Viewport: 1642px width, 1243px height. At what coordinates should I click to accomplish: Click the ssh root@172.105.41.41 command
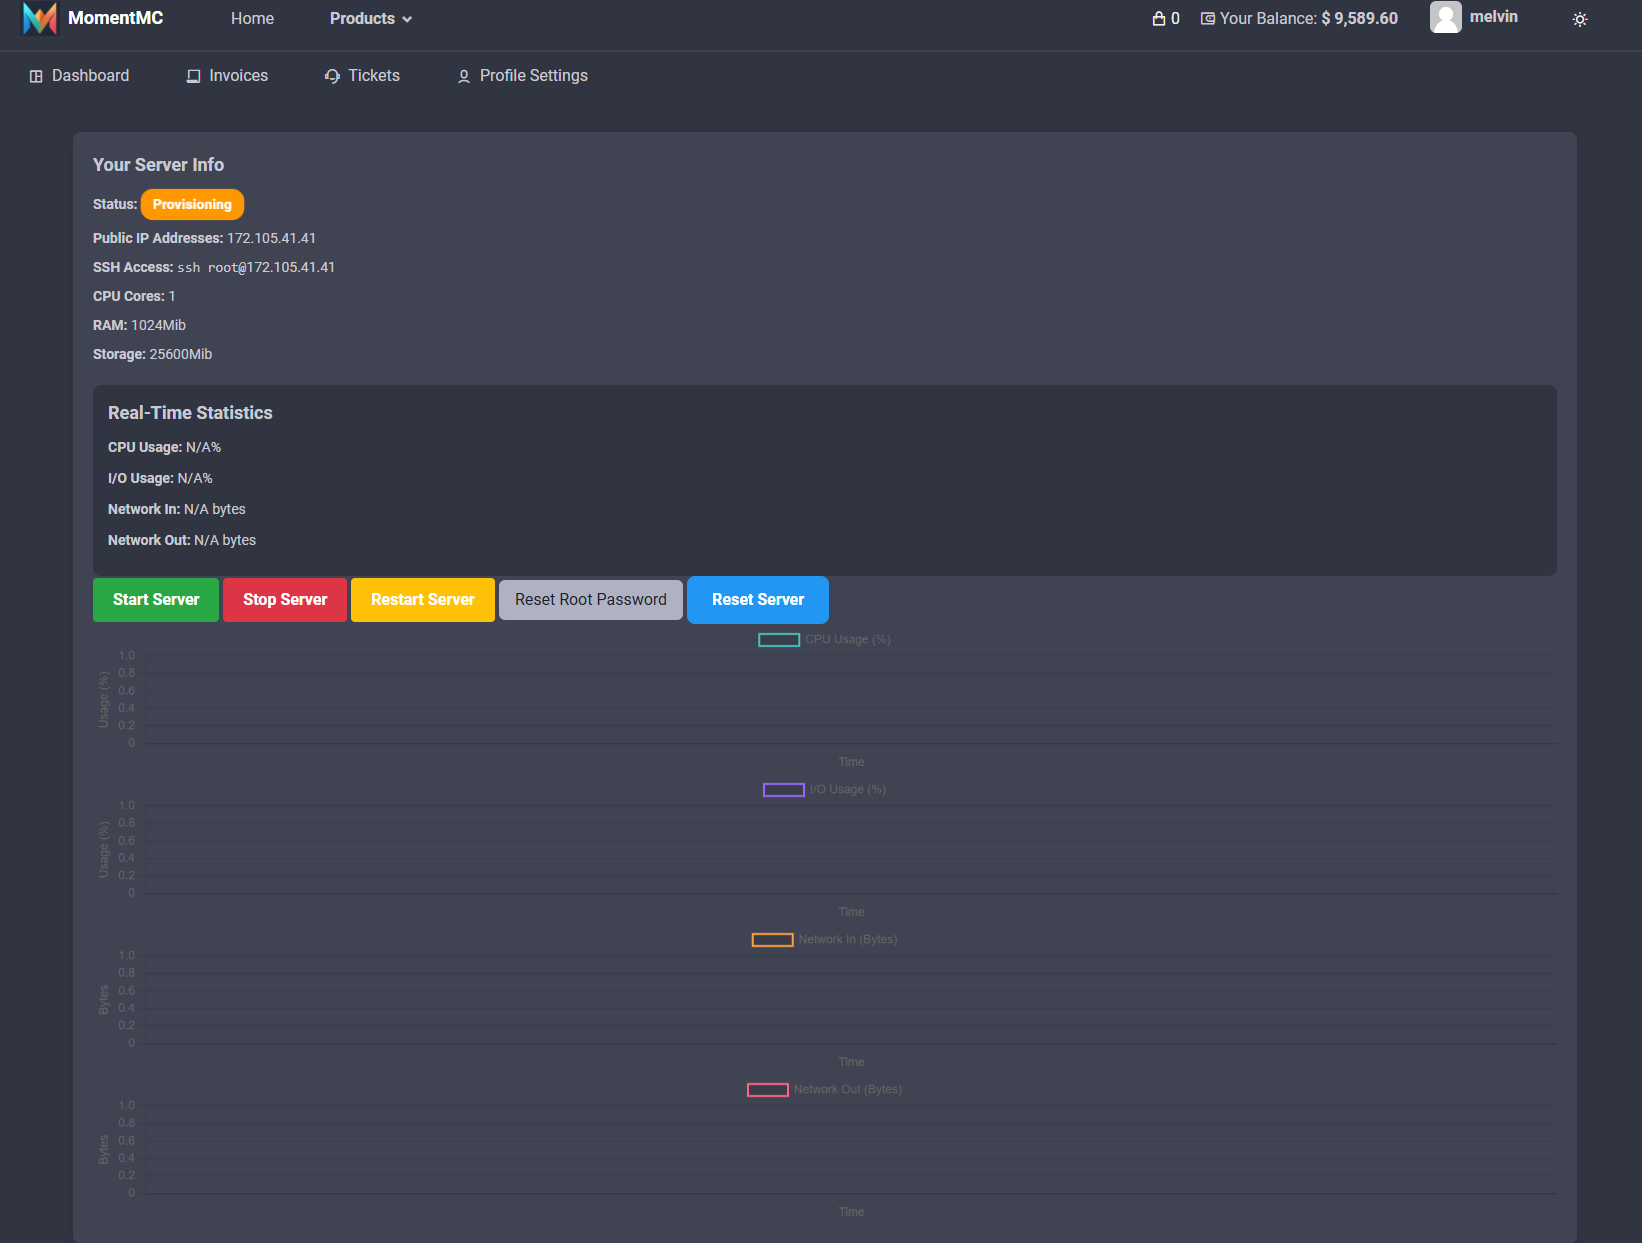(256, 267)
